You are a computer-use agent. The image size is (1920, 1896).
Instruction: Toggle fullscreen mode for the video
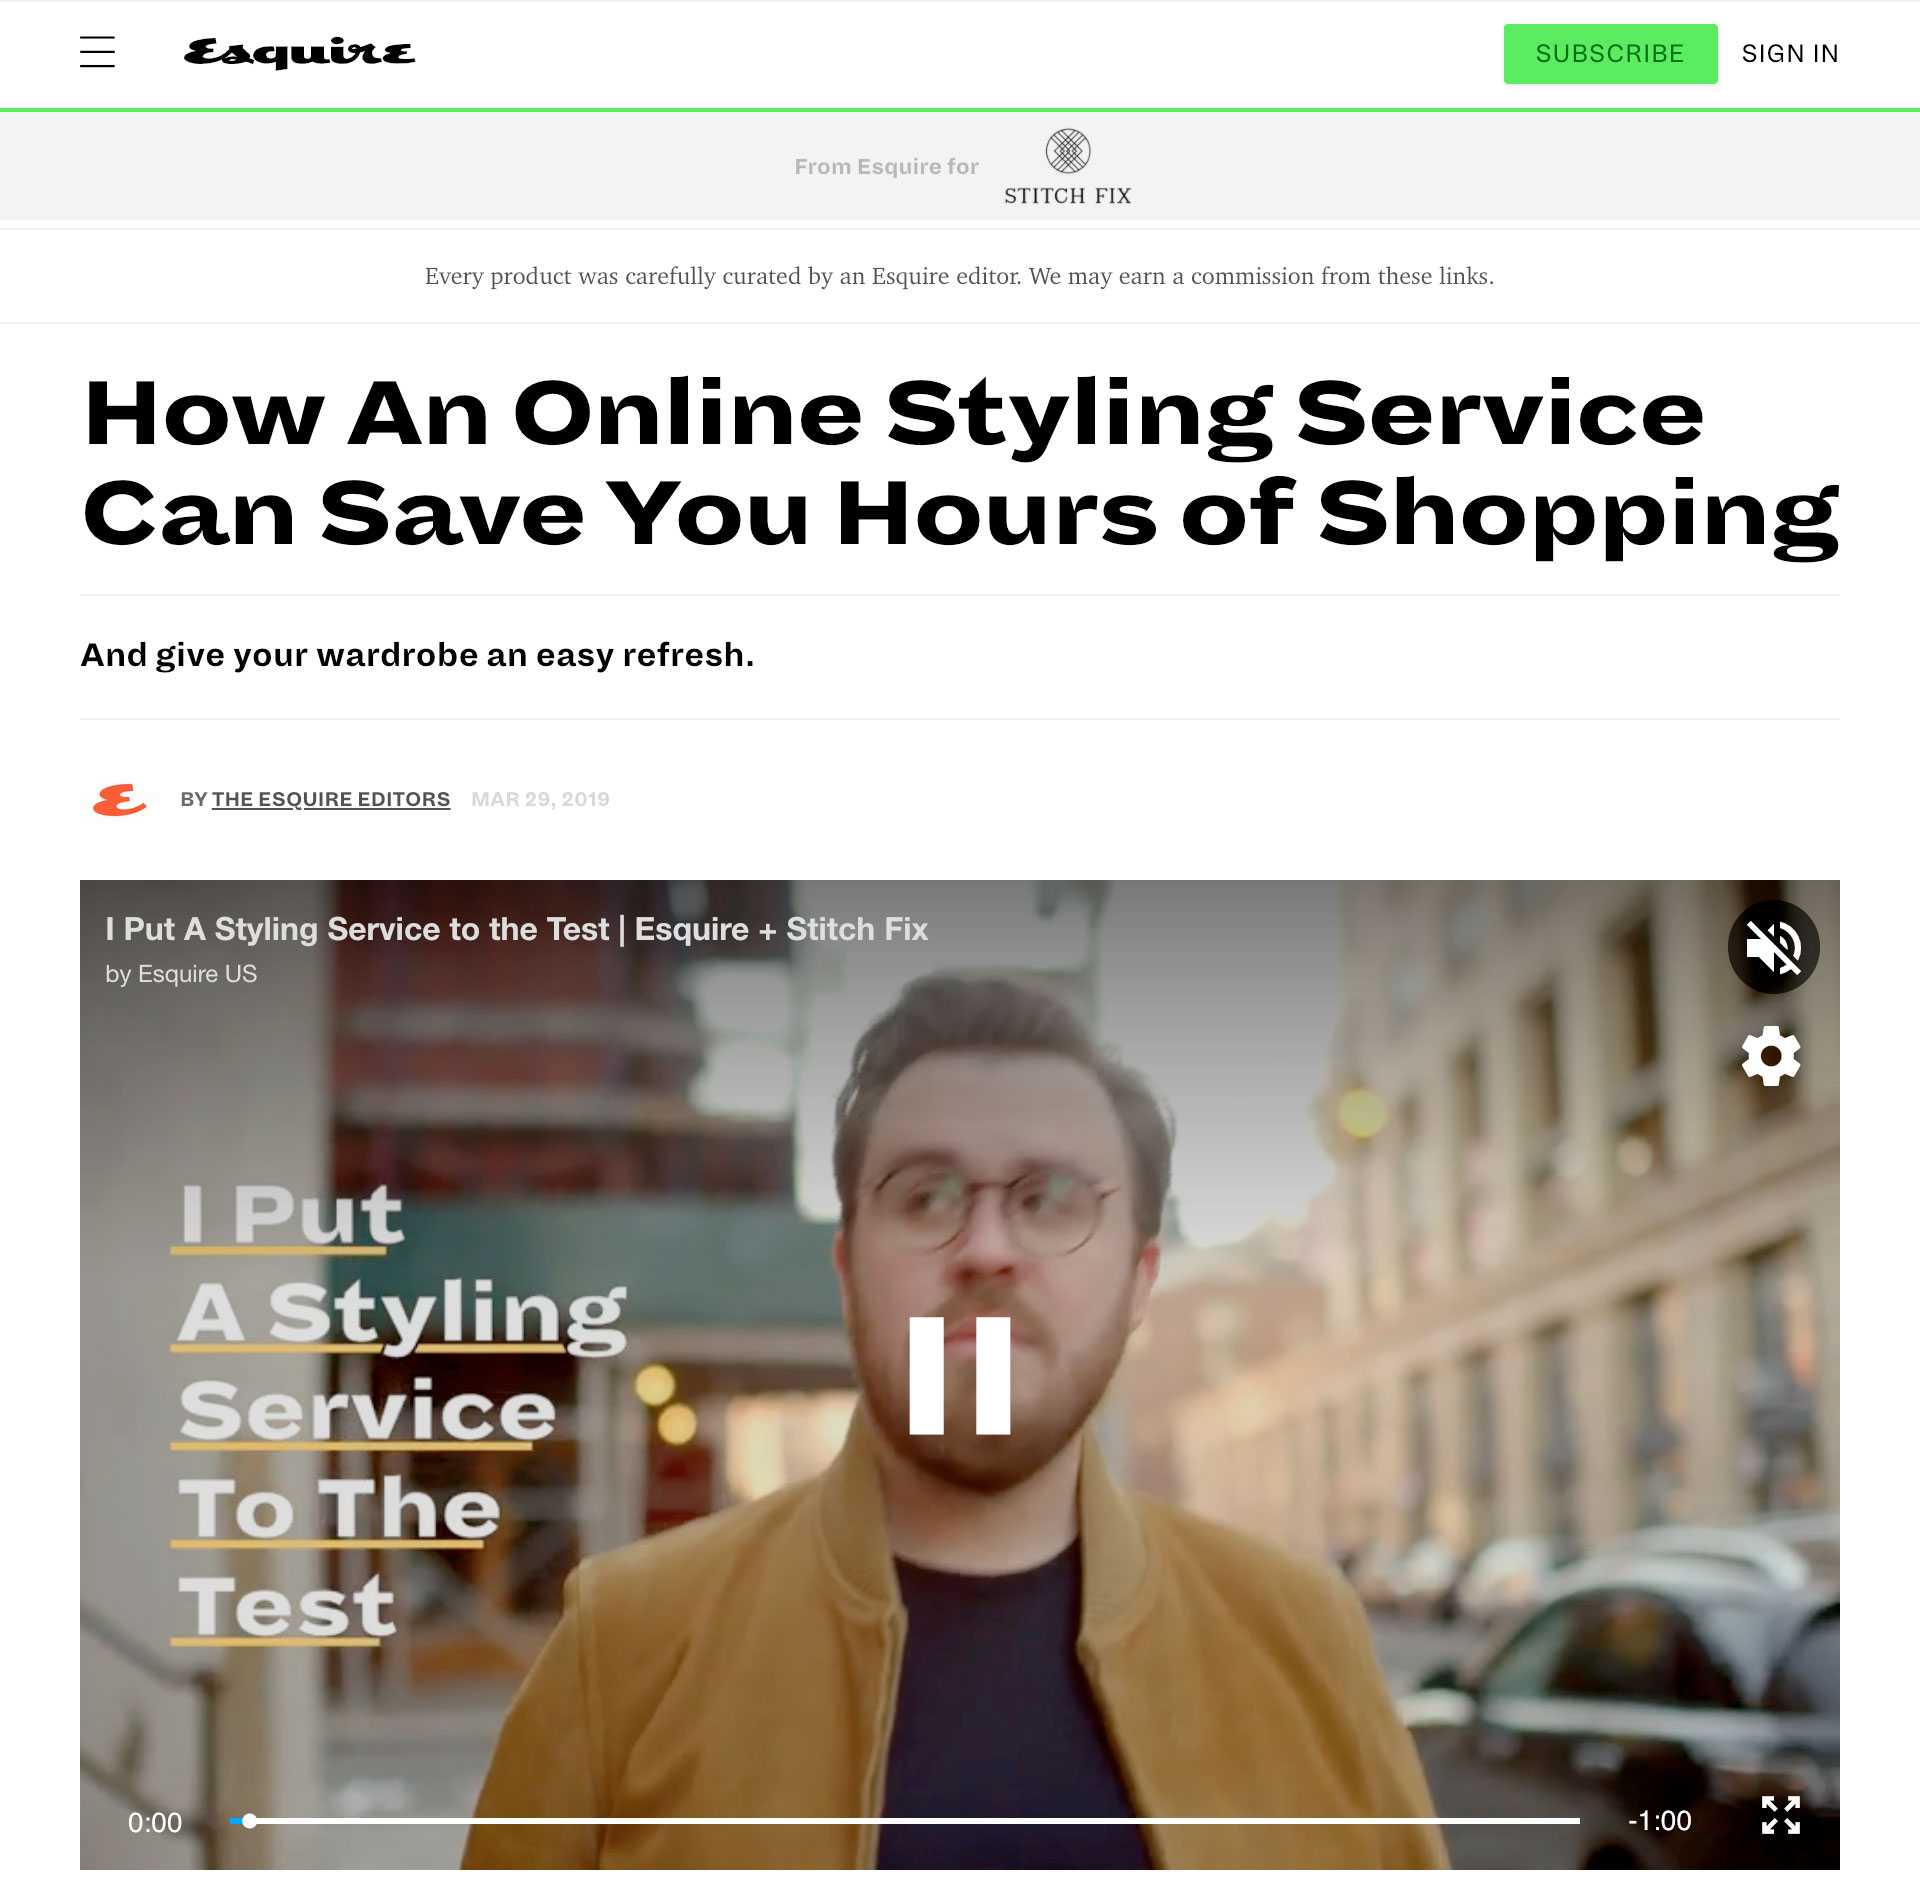pos(1780,1815)
